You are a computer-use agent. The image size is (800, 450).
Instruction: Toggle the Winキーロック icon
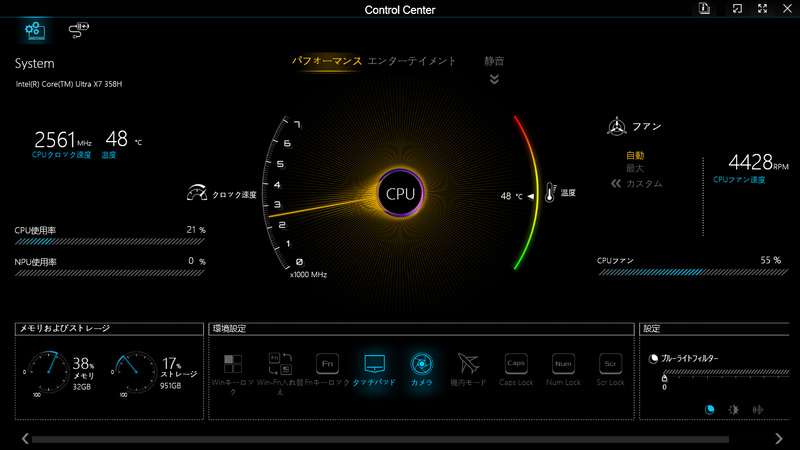point(233,364)
